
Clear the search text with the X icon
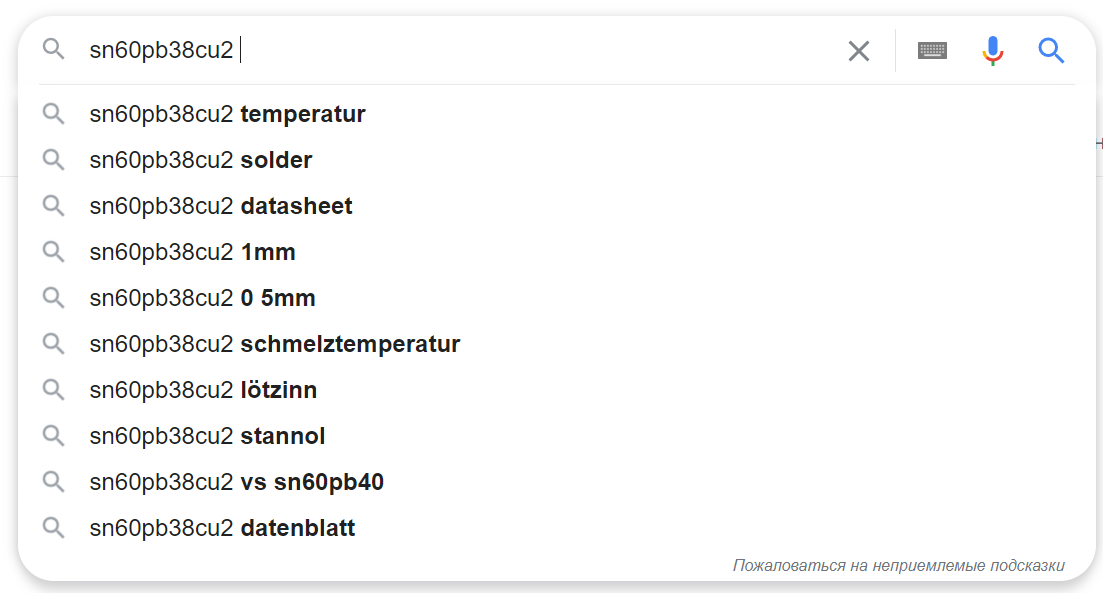pyautogui.click(x=858, y=51)
